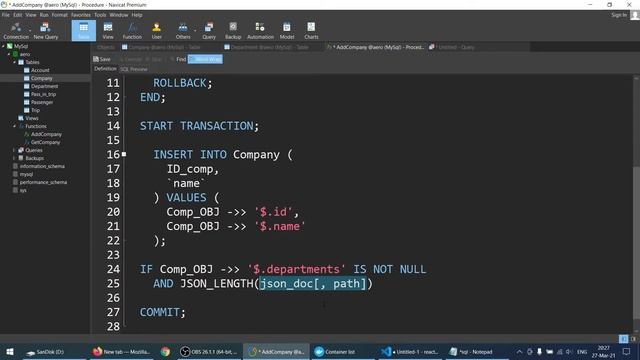
Task: Switch to the Objects tab
Action: [106, 47]
